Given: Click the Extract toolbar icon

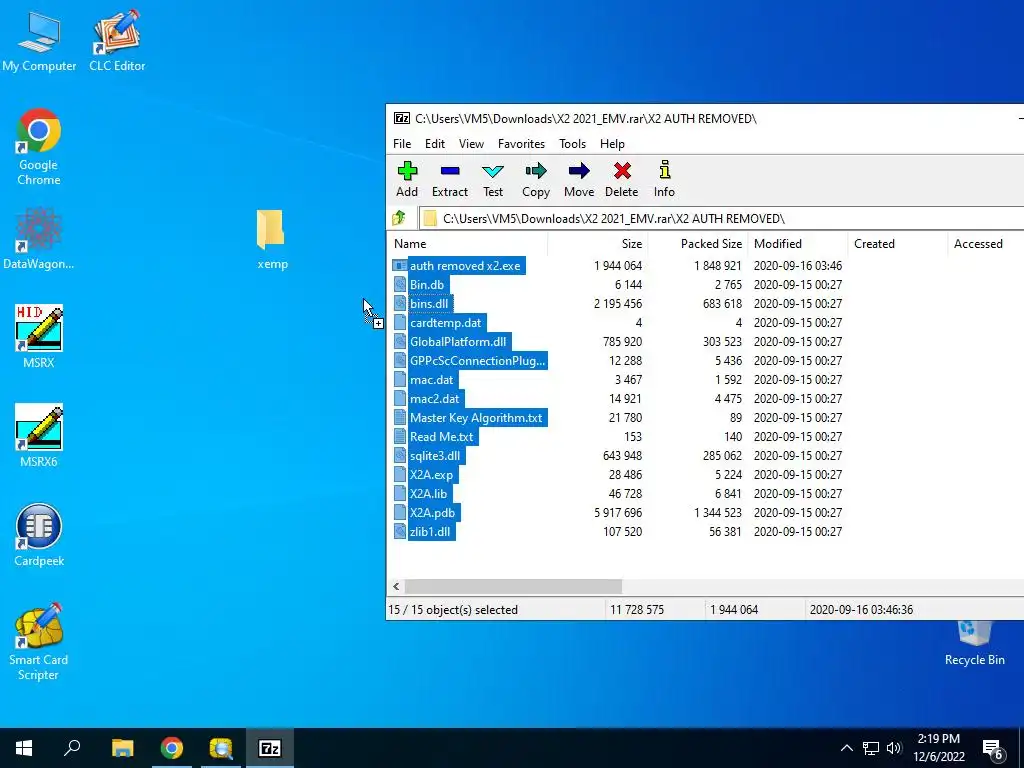Looking at the screenshot, I should (x=450, y=179).
